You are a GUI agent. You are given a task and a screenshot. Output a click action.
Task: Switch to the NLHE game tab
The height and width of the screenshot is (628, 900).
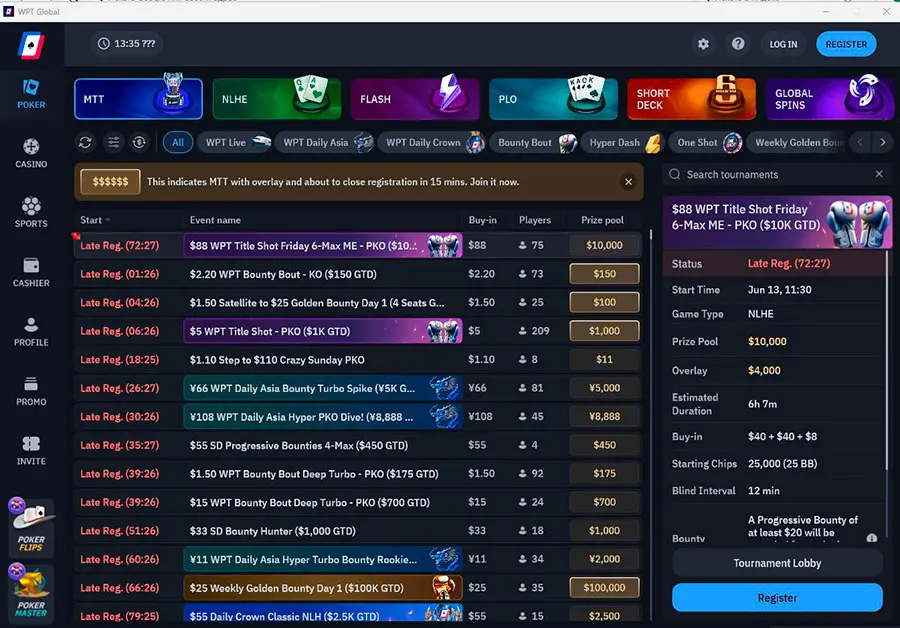pos(277,99)
